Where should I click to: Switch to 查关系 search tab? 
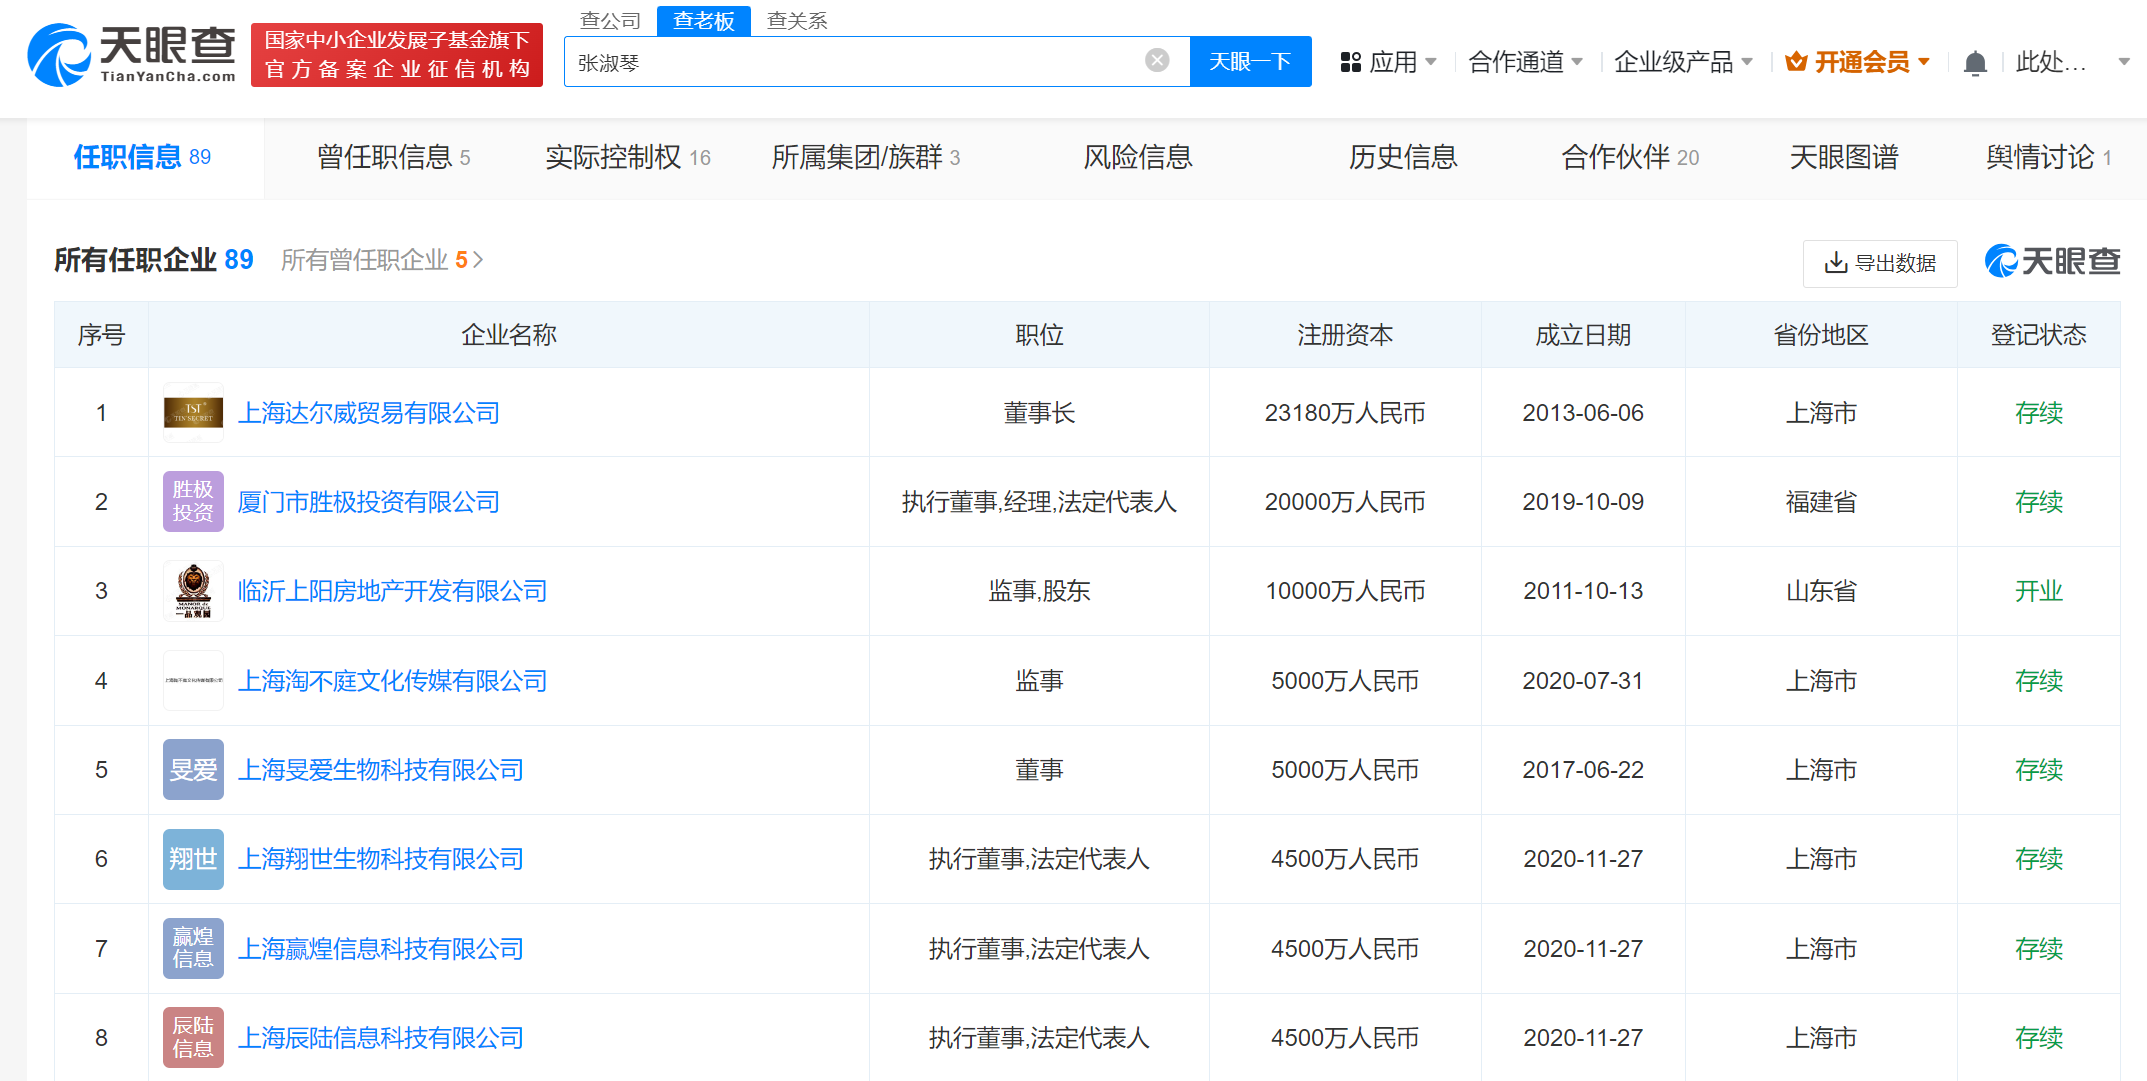pyautogui.click(x=797, y=20)
